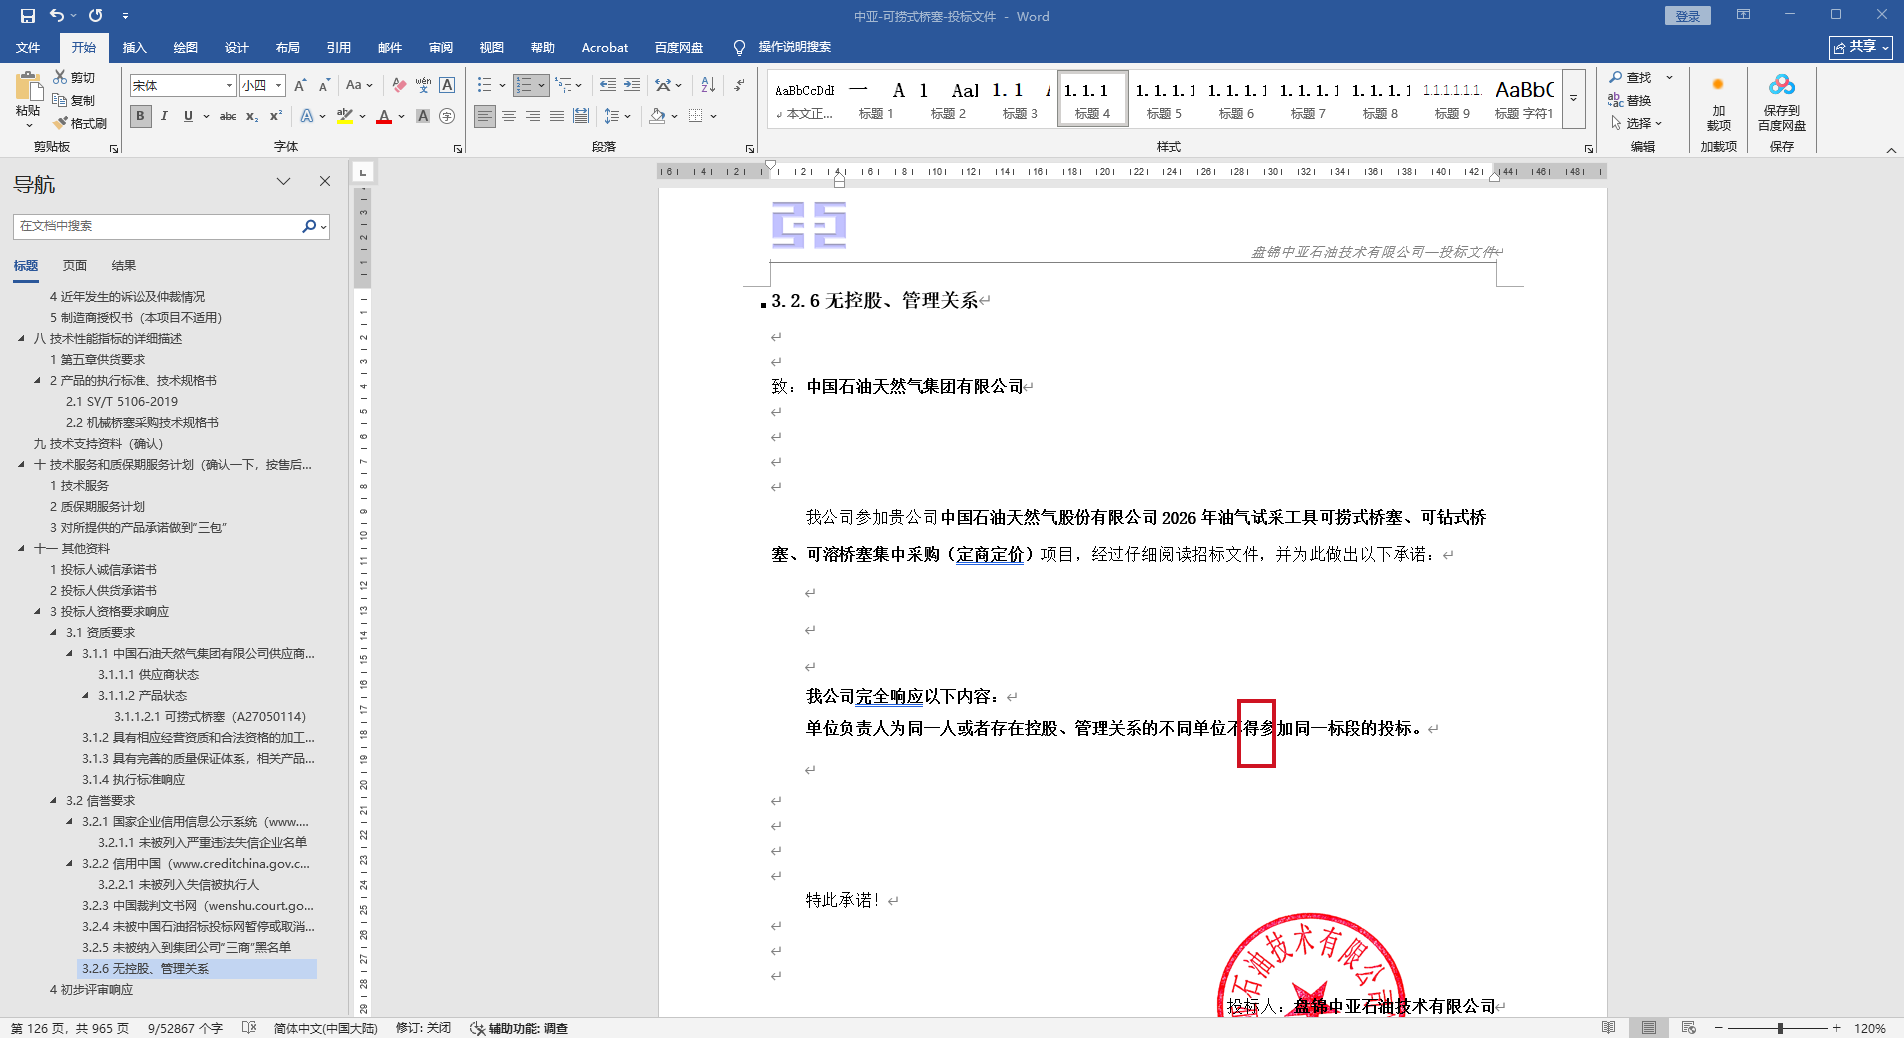Open the Select (选择) dropdown
The height and width of the screenshot is (1038, 1904).
pyautogui.click(x=1637, y=123)
